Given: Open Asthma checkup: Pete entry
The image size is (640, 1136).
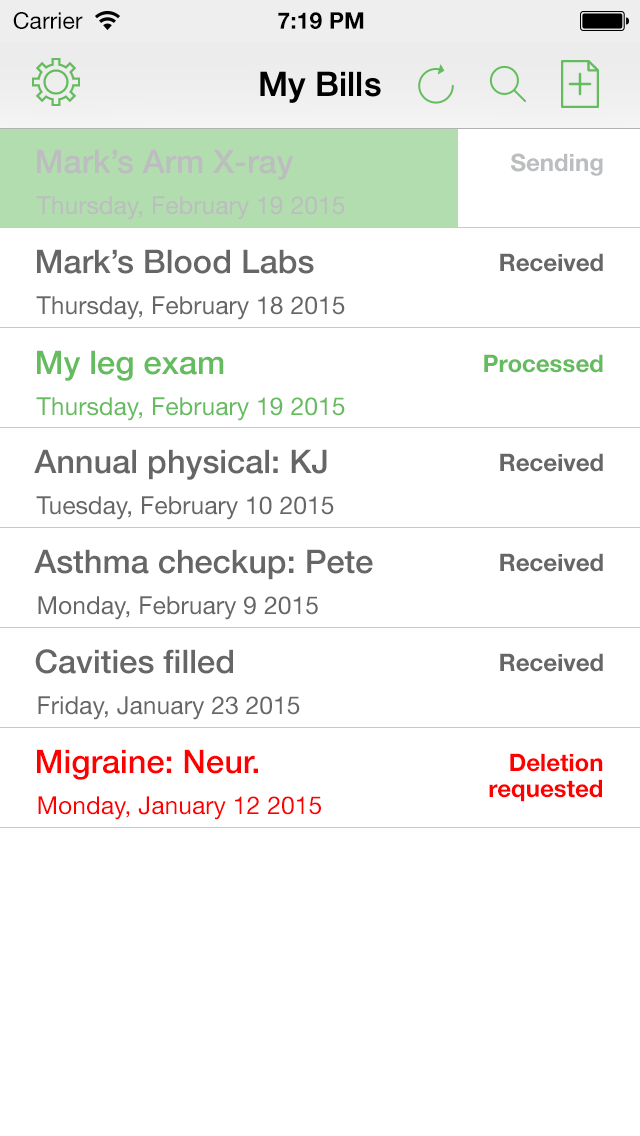Looking at the screenshot, I should coord(204,563).
